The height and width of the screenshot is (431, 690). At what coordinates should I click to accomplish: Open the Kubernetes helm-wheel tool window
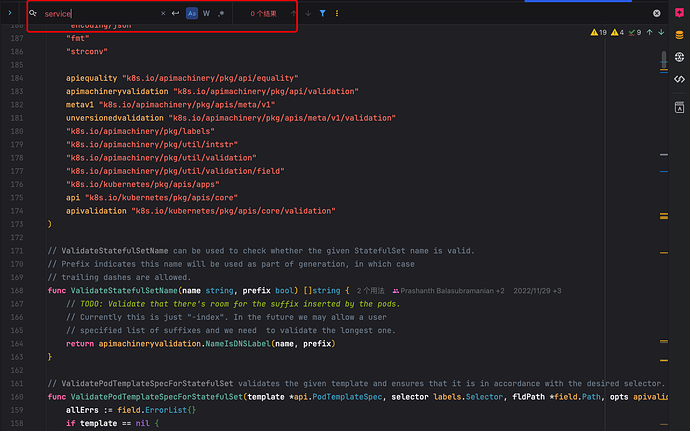coord(679,57)
